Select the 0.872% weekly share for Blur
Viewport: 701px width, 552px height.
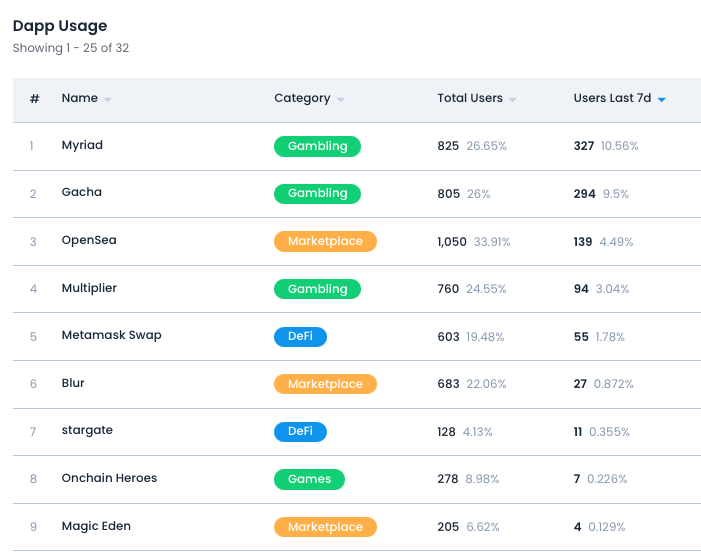[613, 384]
